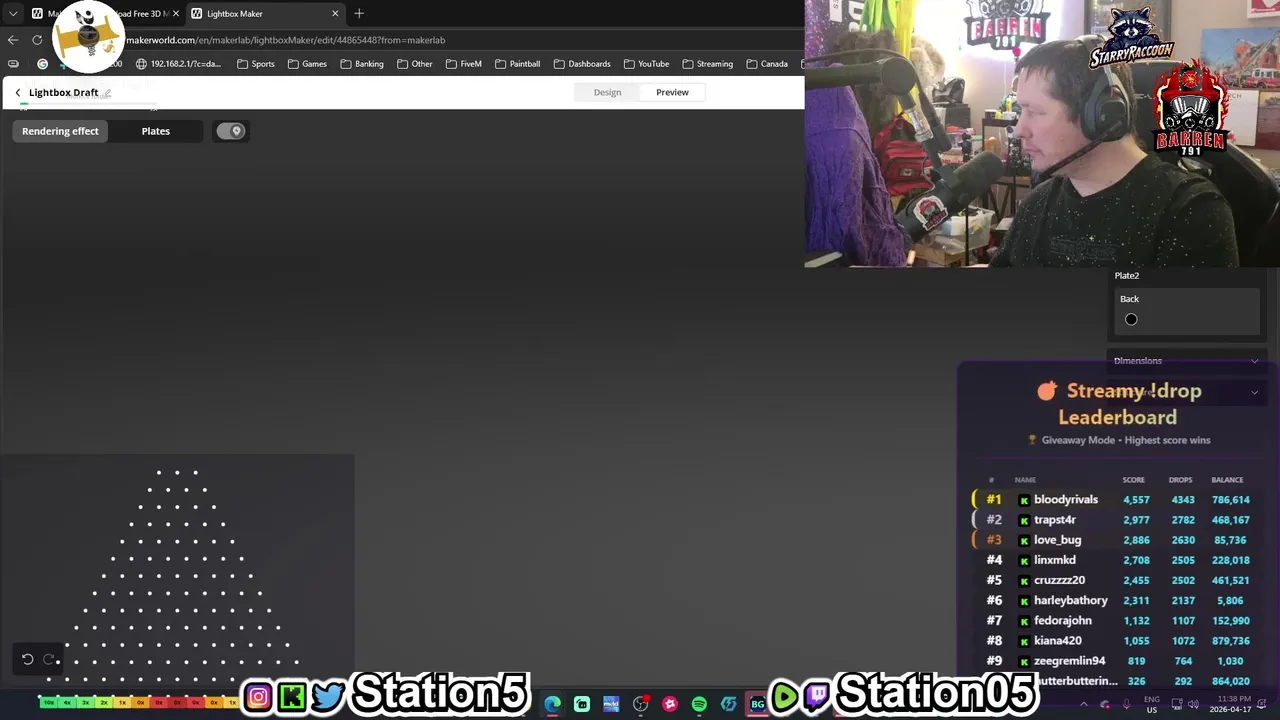1280x720 pixels.
Task: Open the Paintball bookmarks folder
Action: pos(517,64)
